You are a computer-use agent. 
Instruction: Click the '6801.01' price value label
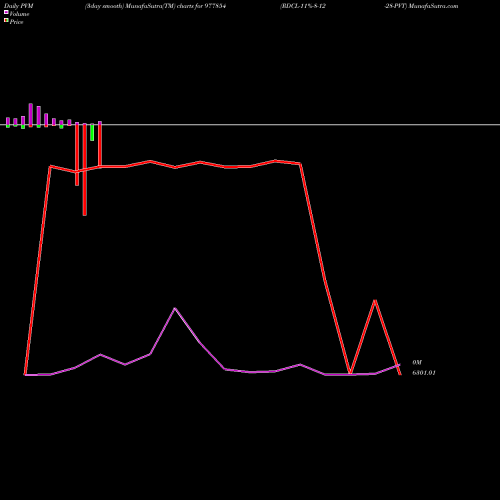click(424, 373)
